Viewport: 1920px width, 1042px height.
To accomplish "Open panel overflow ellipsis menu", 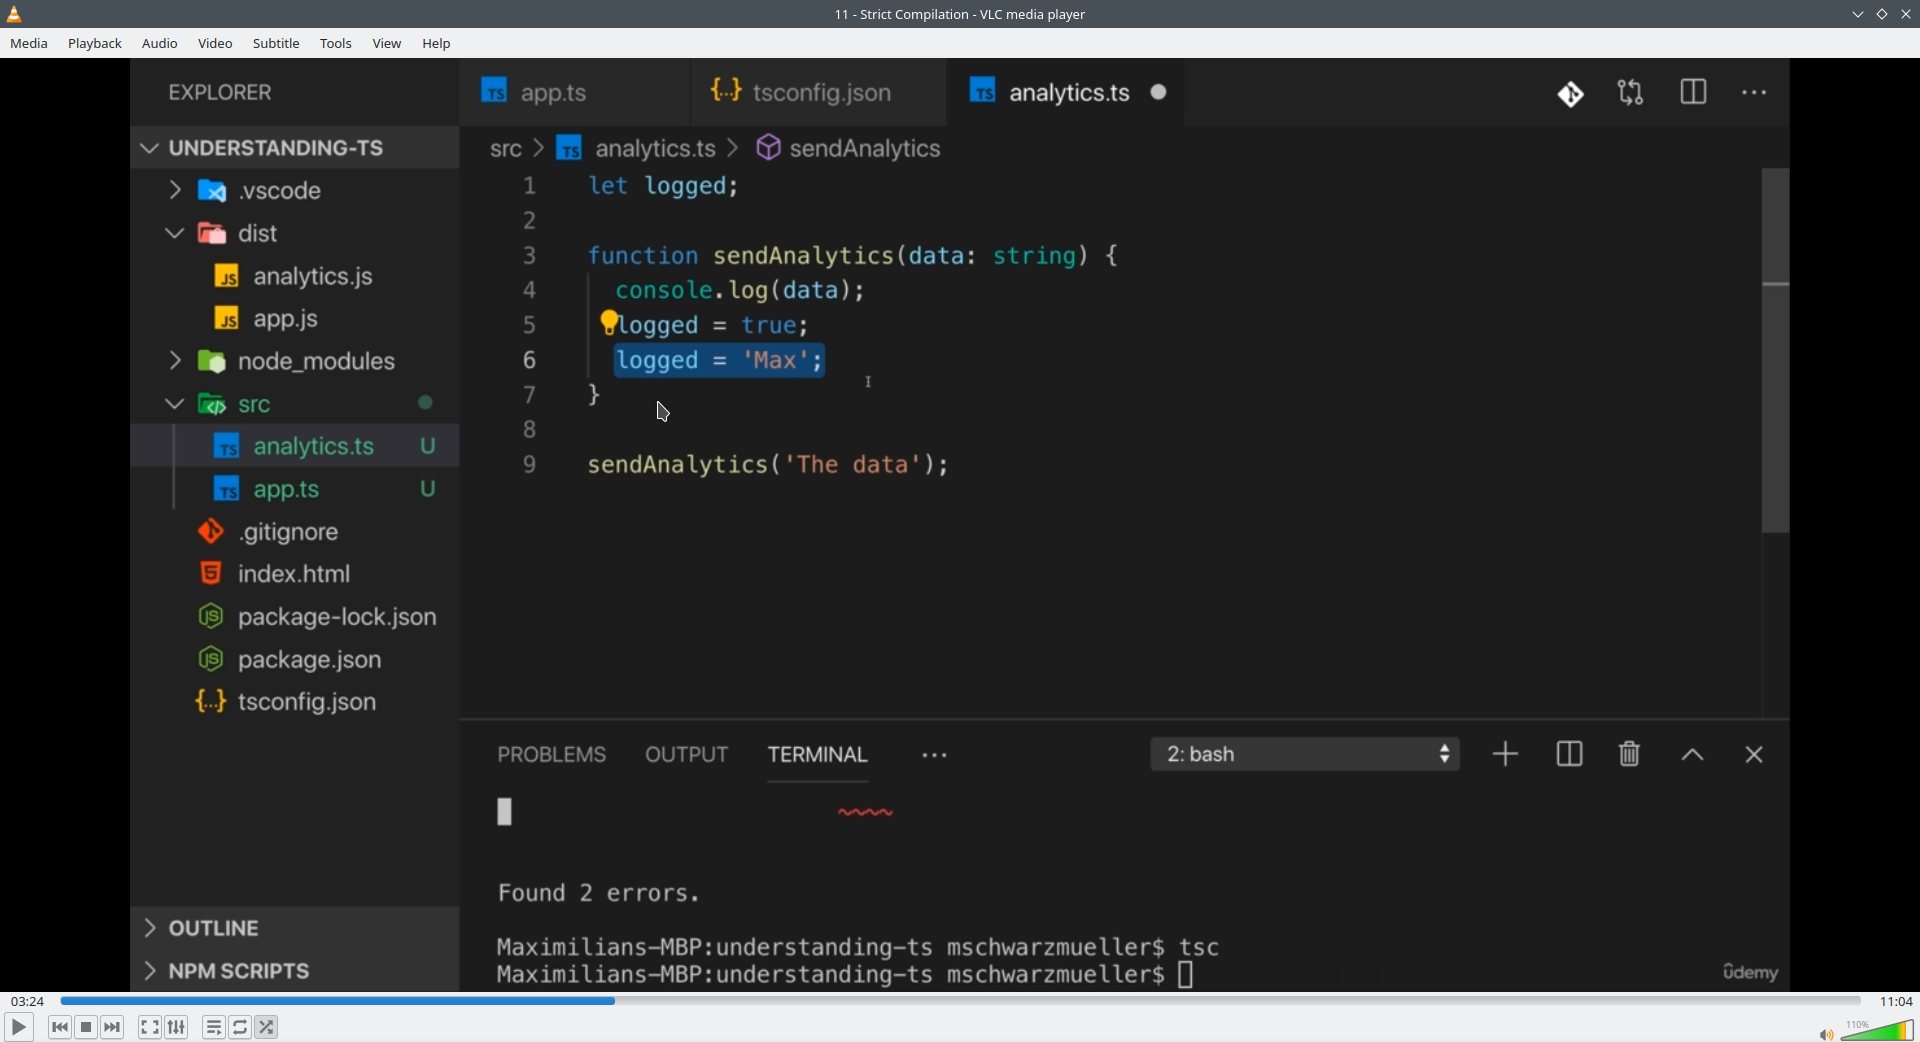I will [x=935, y=756].
